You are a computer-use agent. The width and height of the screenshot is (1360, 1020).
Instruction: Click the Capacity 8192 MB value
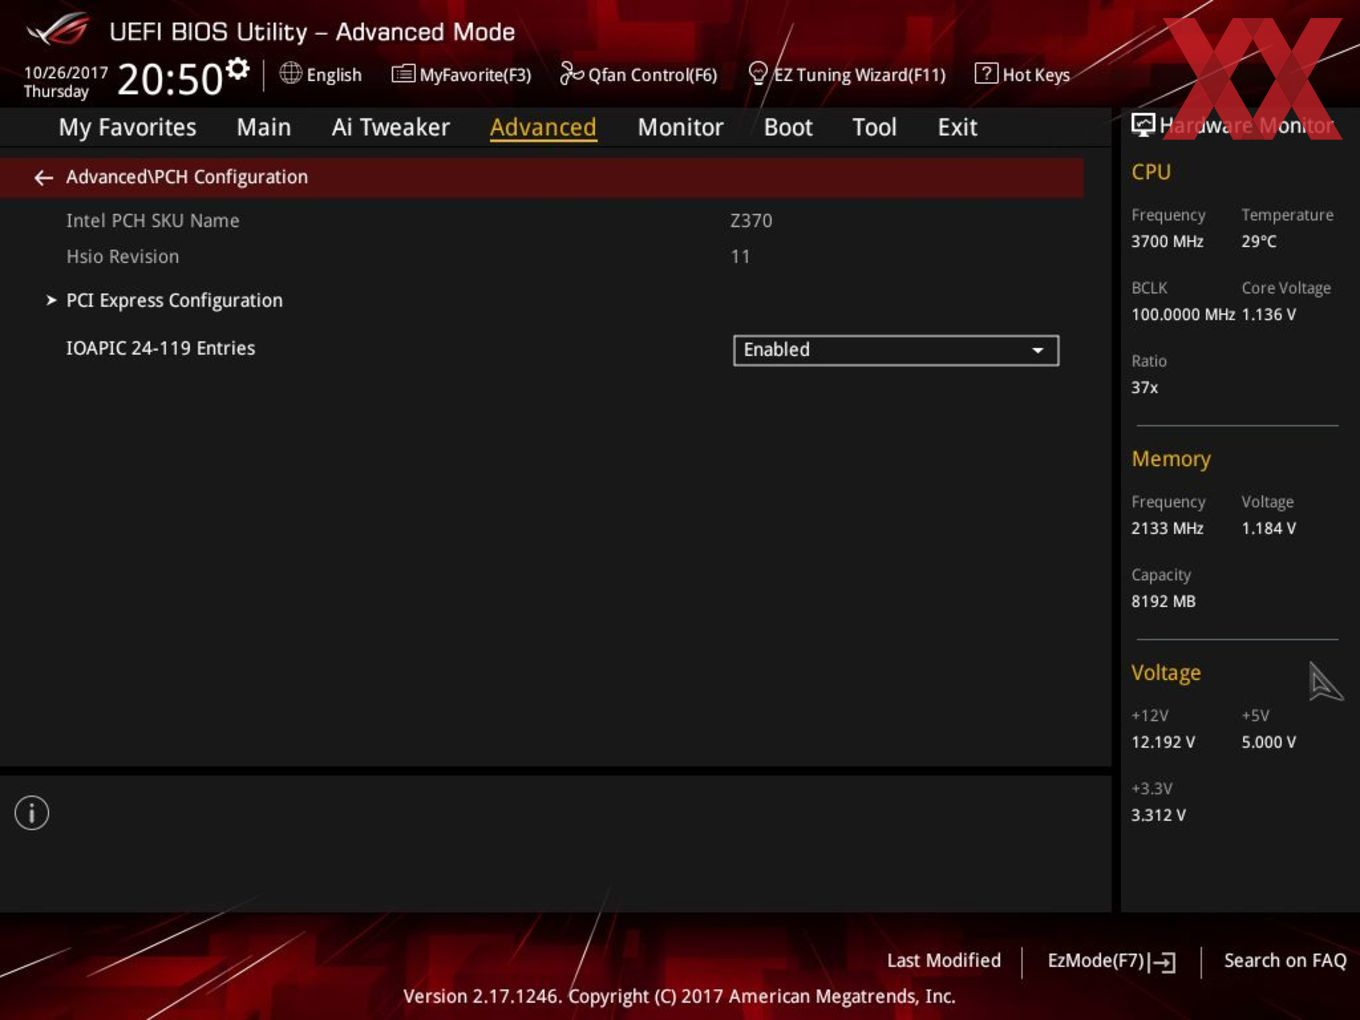click(1163, 601)
